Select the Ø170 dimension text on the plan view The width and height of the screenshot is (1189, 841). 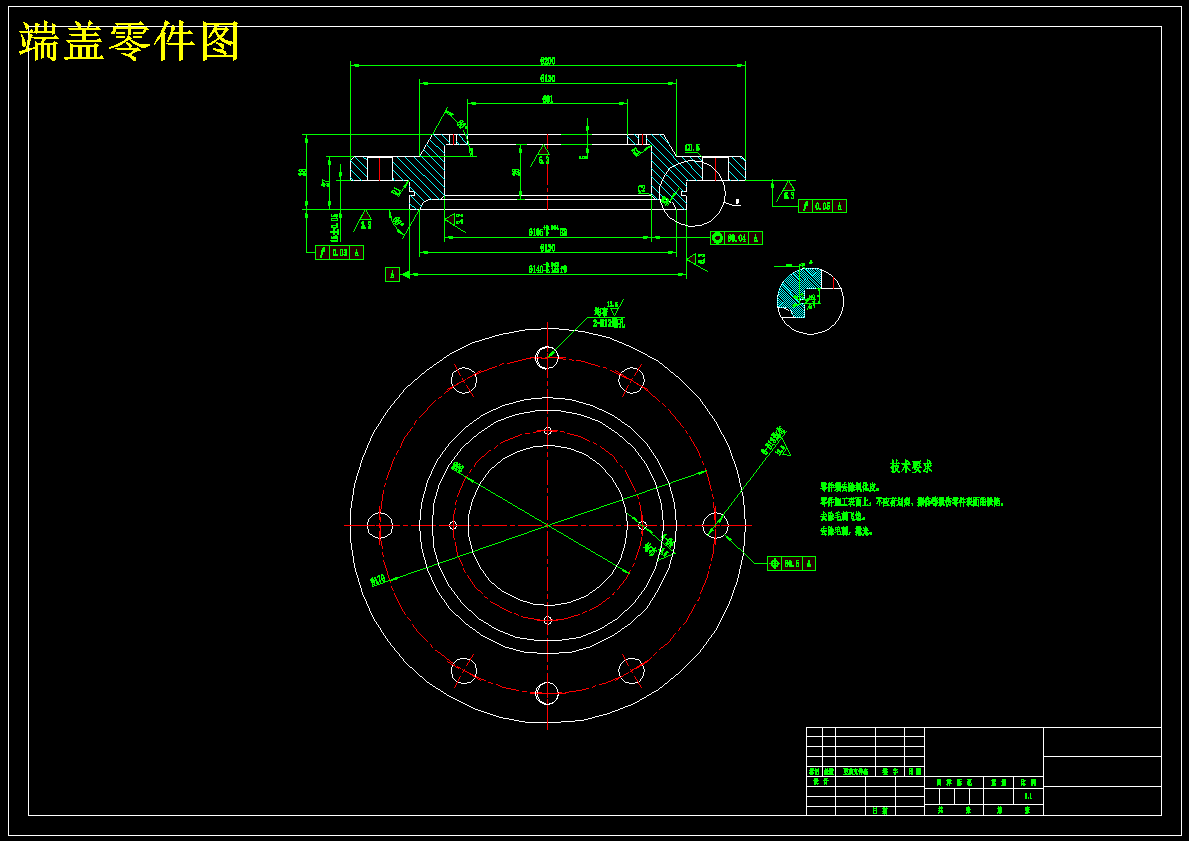click(378, 581)
